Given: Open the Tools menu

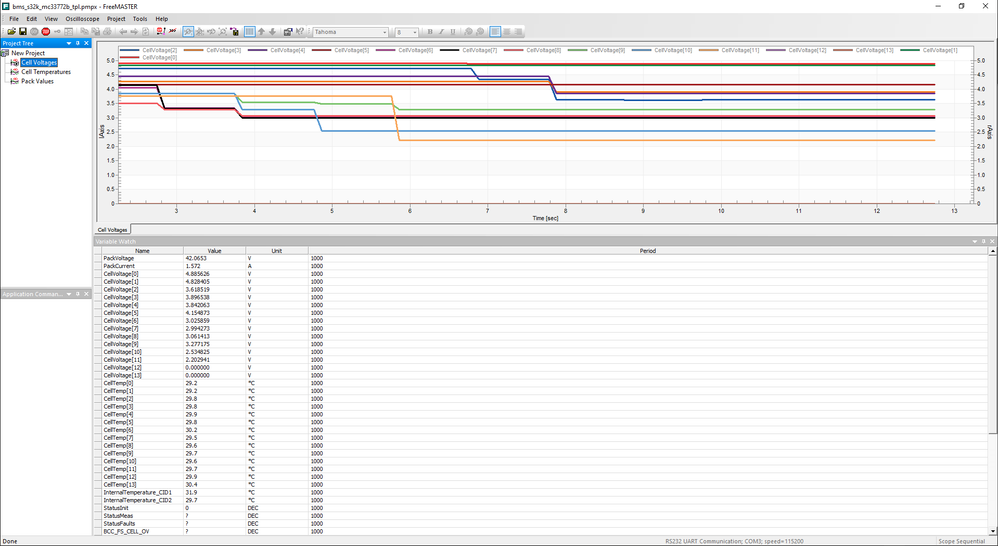Looking at the screenshot, I should (x=140, y=19).
